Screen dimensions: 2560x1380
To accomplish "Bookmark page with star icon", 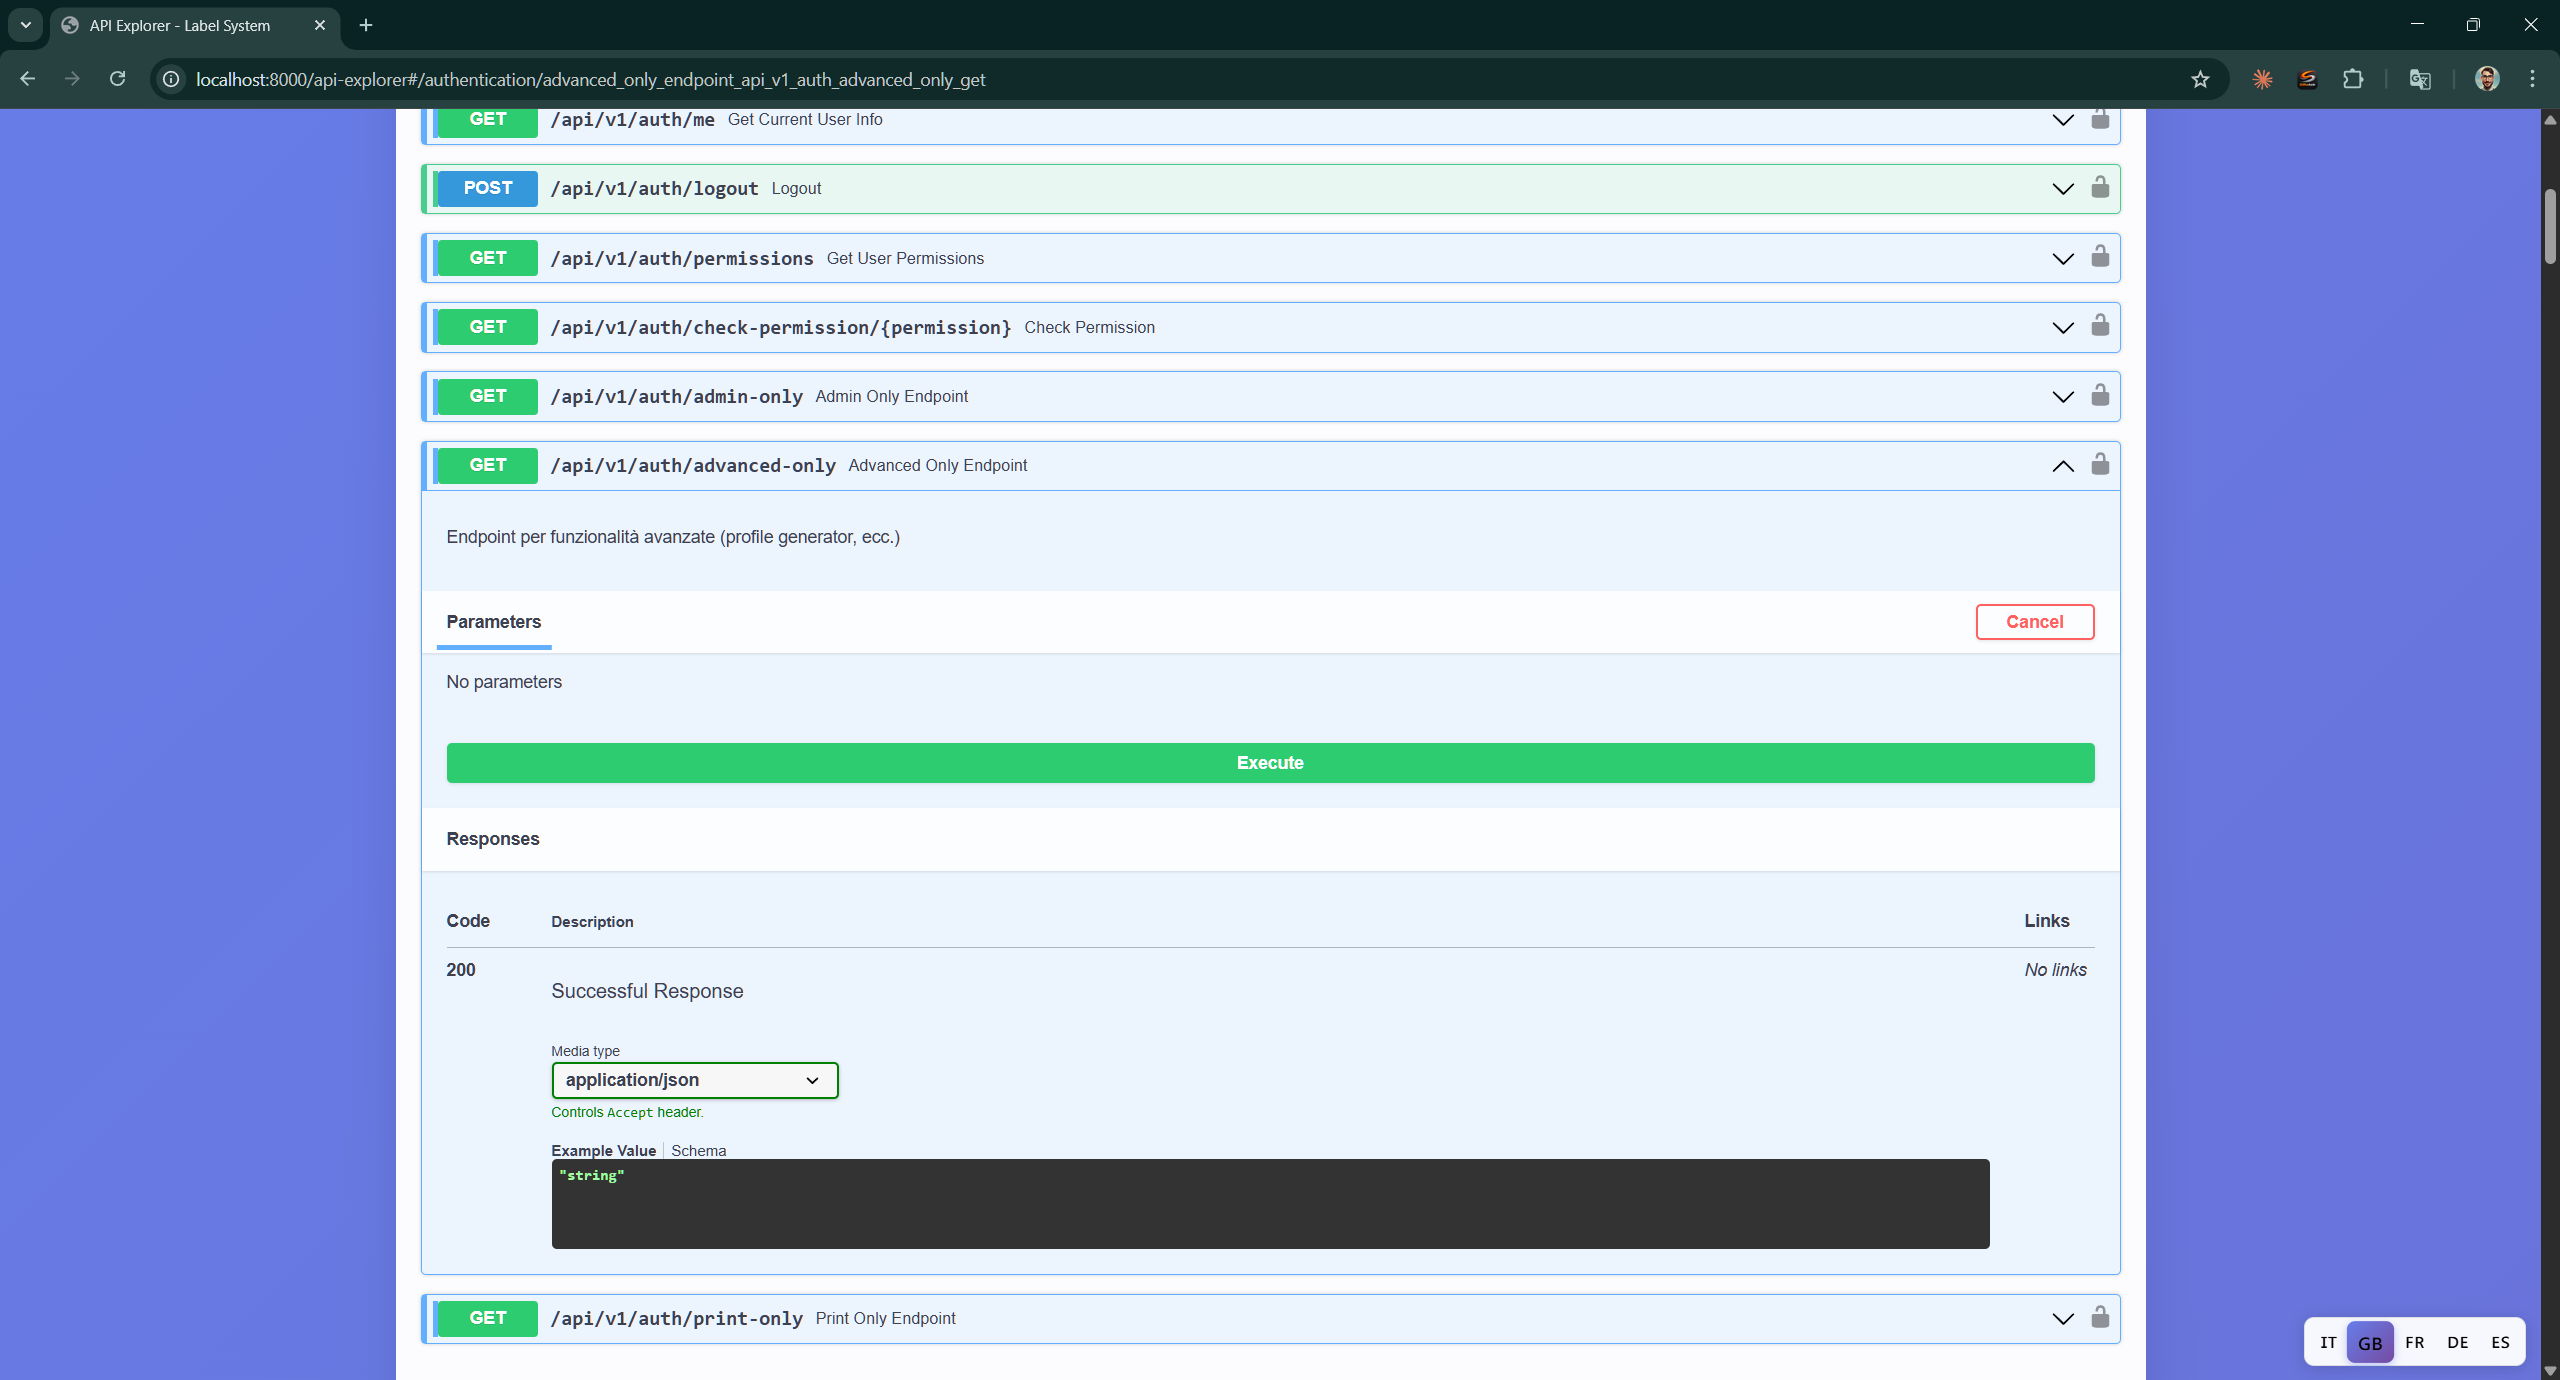I will pyautogui.click(x=2200, y=79).
